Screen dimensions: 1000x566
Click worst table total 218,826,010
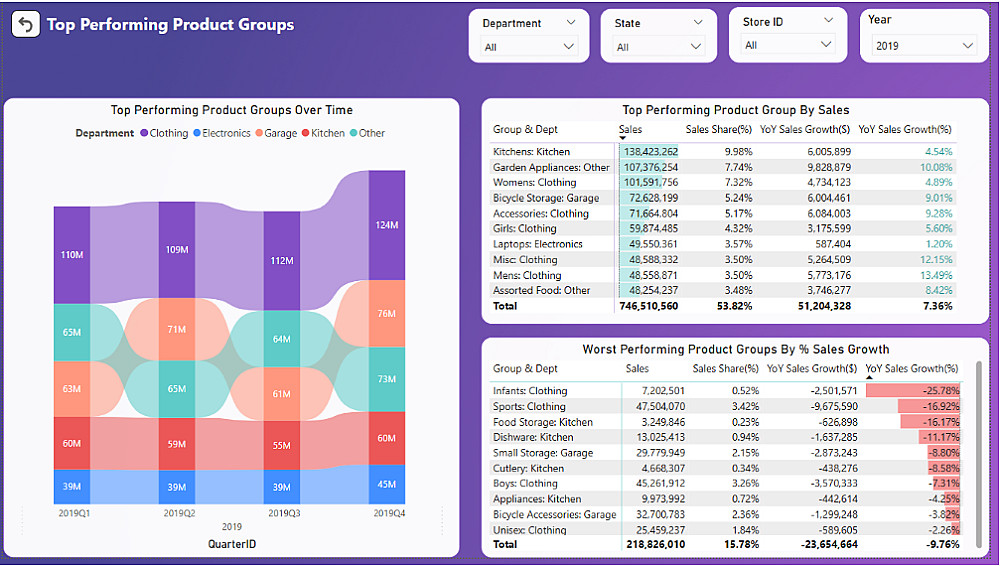click(x=655, y=545)
